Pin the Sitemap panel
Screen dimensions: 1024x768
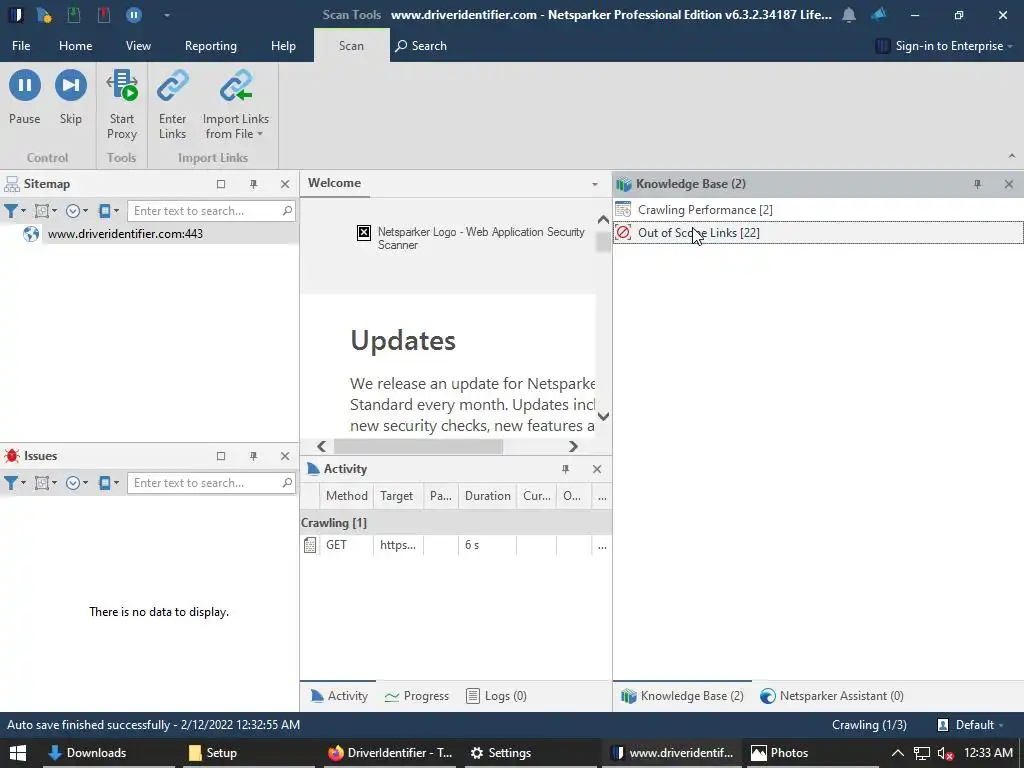(253, 184)
